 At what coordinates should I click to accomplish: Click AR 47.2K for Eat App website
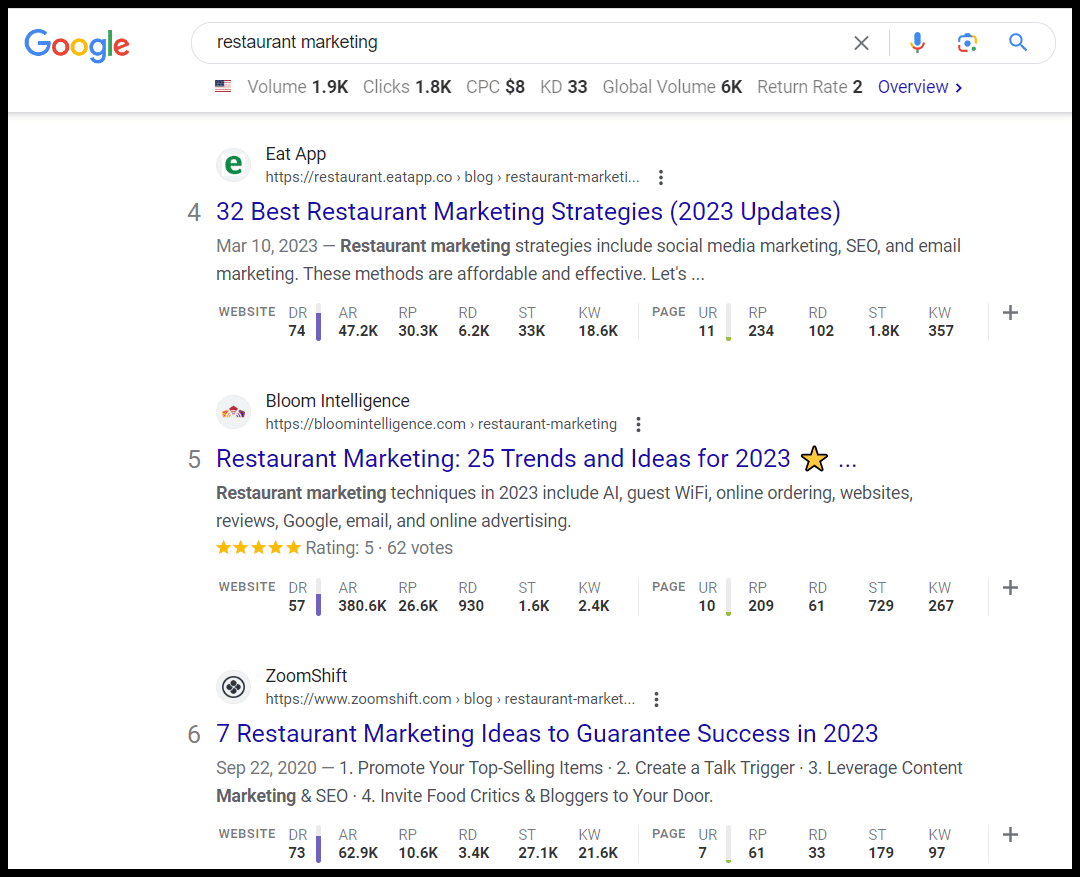coord(358,322)
